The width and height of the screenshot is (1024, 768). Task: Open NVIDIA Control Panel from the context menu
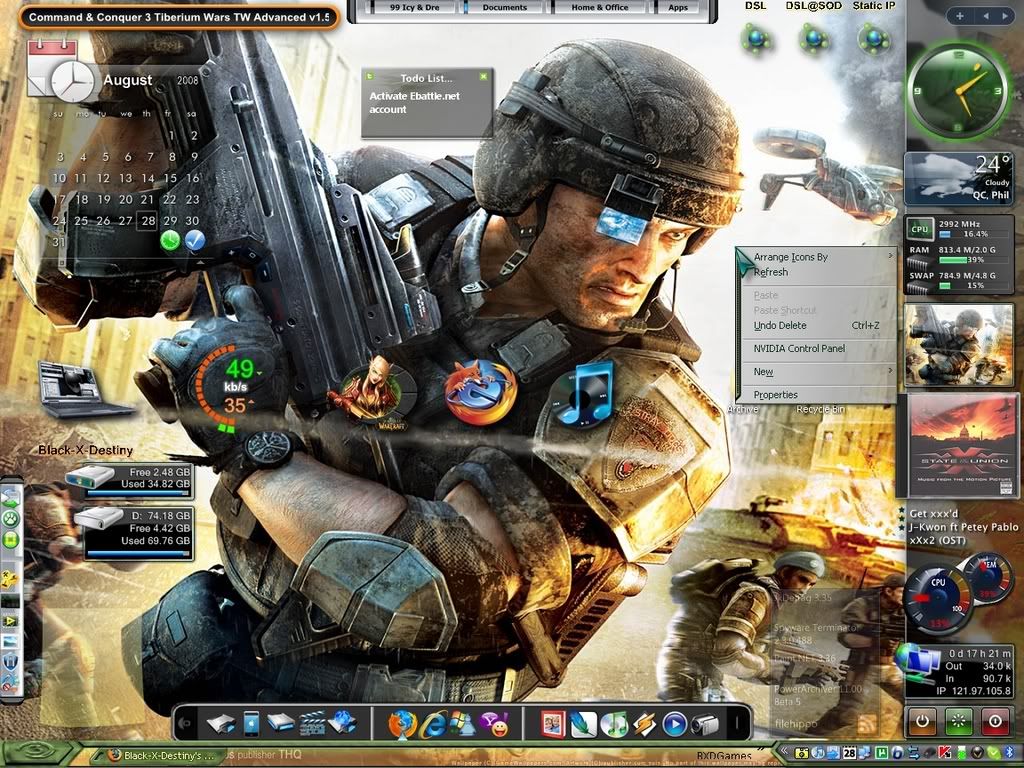tap(799, 348)
